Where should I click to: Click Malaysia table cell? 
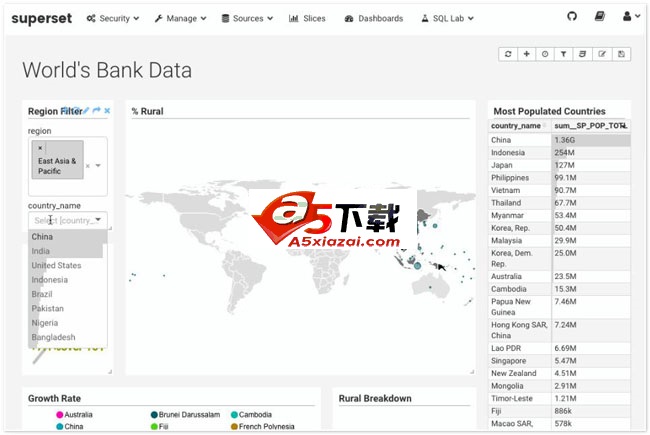[520, 241]
